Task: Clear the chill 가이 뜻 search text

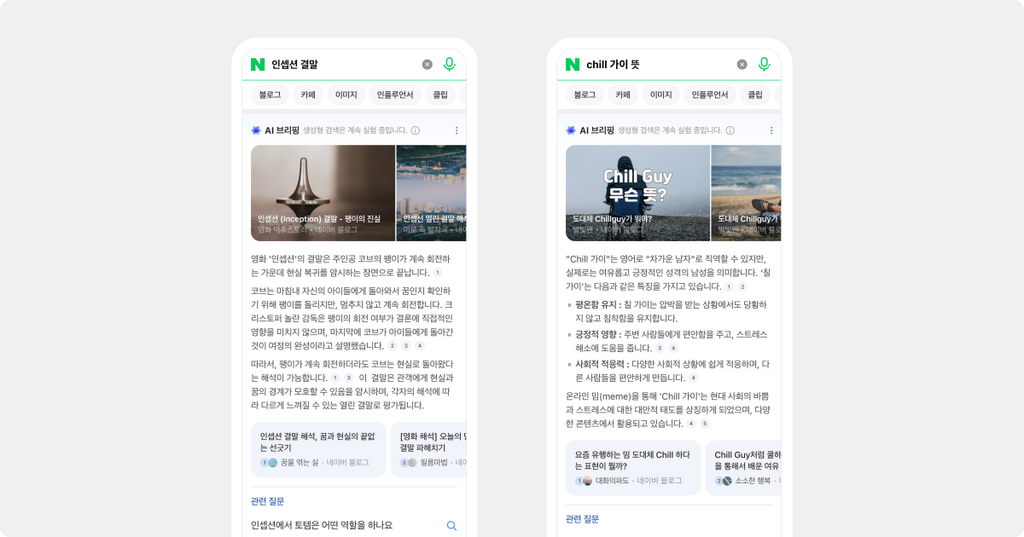Action: (x=742, y=64)
